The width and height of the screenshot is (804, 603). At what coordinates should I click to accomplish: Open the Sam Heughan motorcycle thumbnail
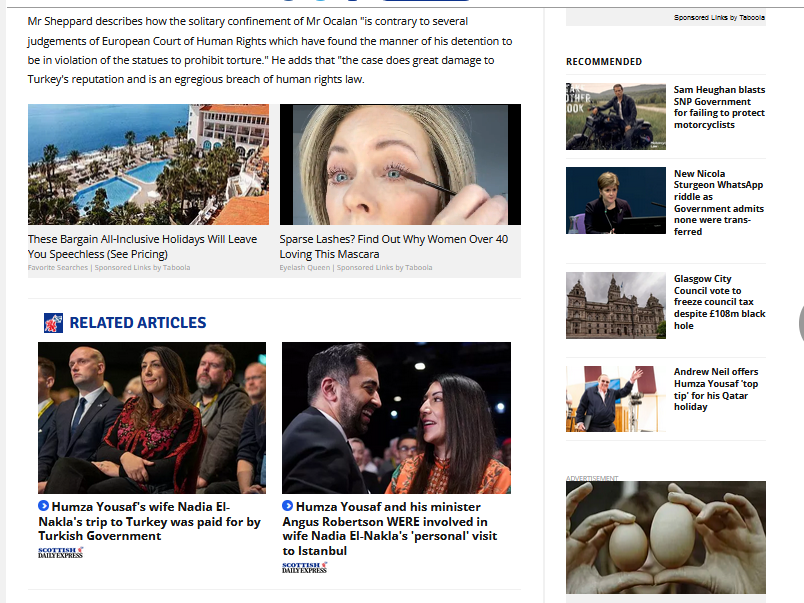(x=616, y=116)
